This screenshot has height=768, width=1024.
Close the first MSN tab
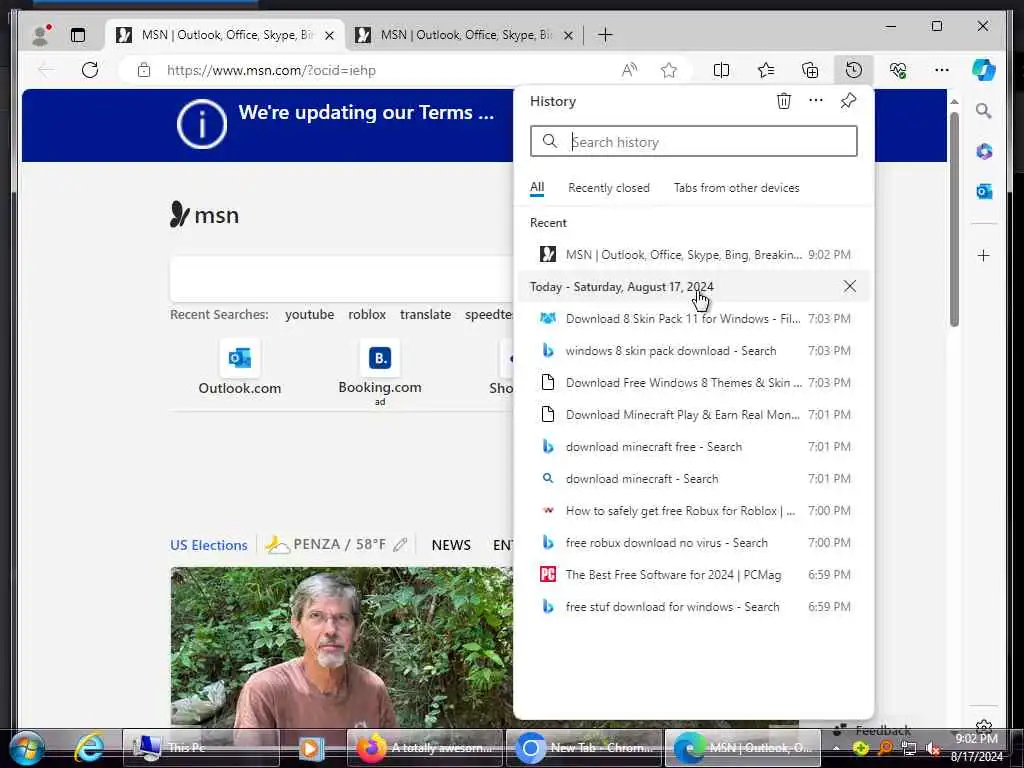(x=330, y=35)
